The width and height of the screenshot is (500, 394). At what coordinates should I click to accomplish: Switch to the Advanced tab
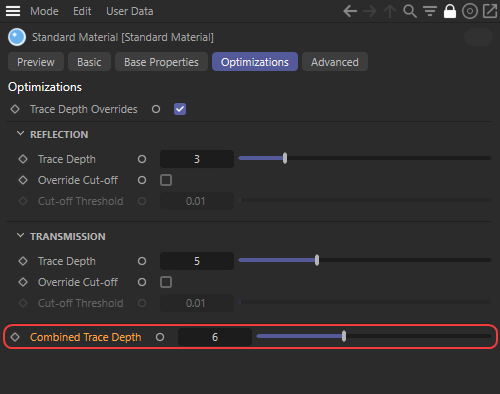pyautogui.click(x=335, y=62)
